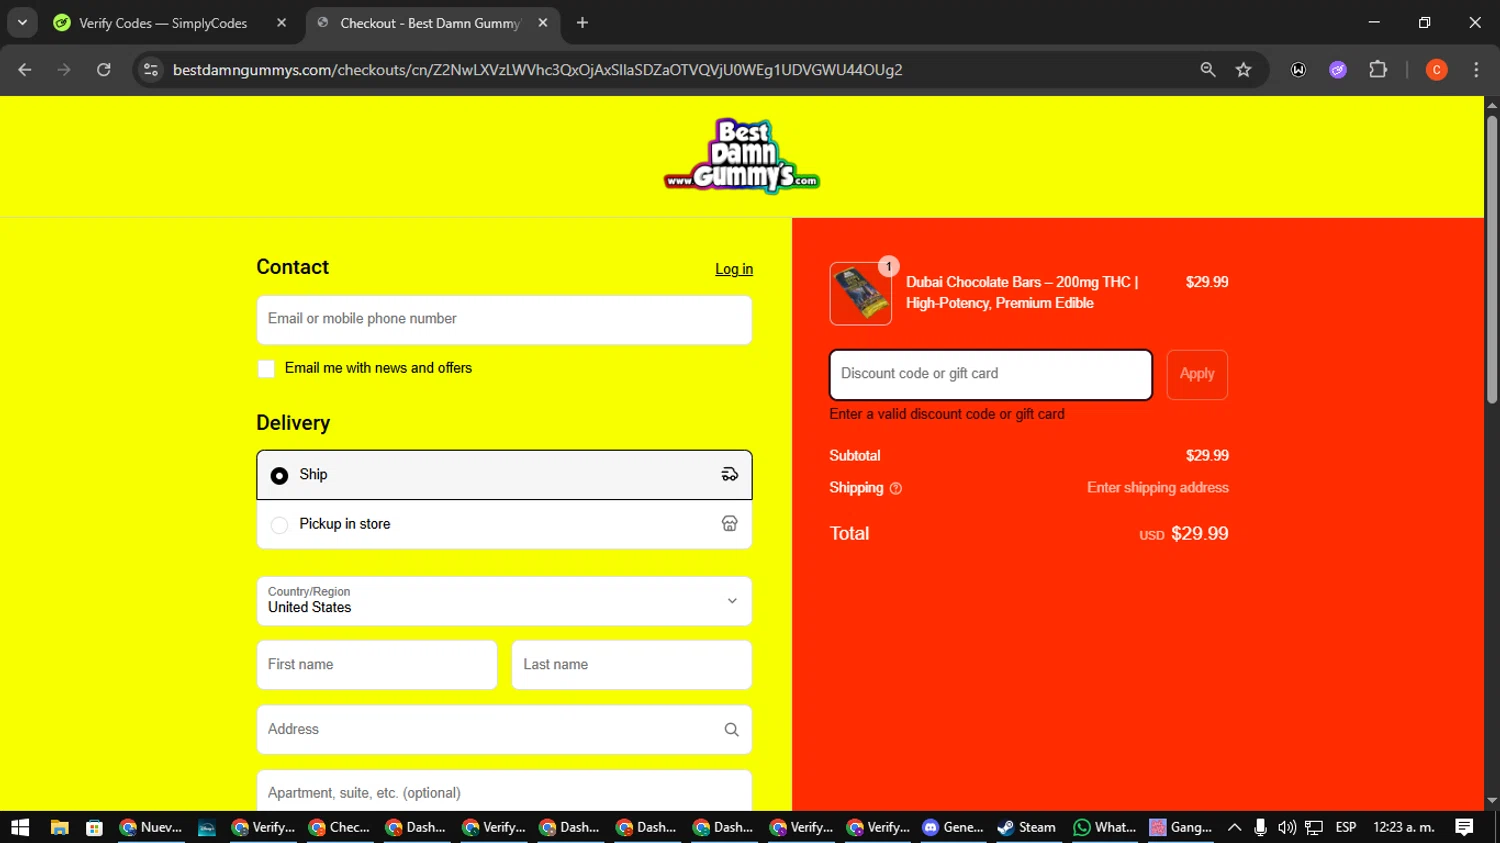Click the browser forward arrow
Screen dimensions: 1500x843
64,70
